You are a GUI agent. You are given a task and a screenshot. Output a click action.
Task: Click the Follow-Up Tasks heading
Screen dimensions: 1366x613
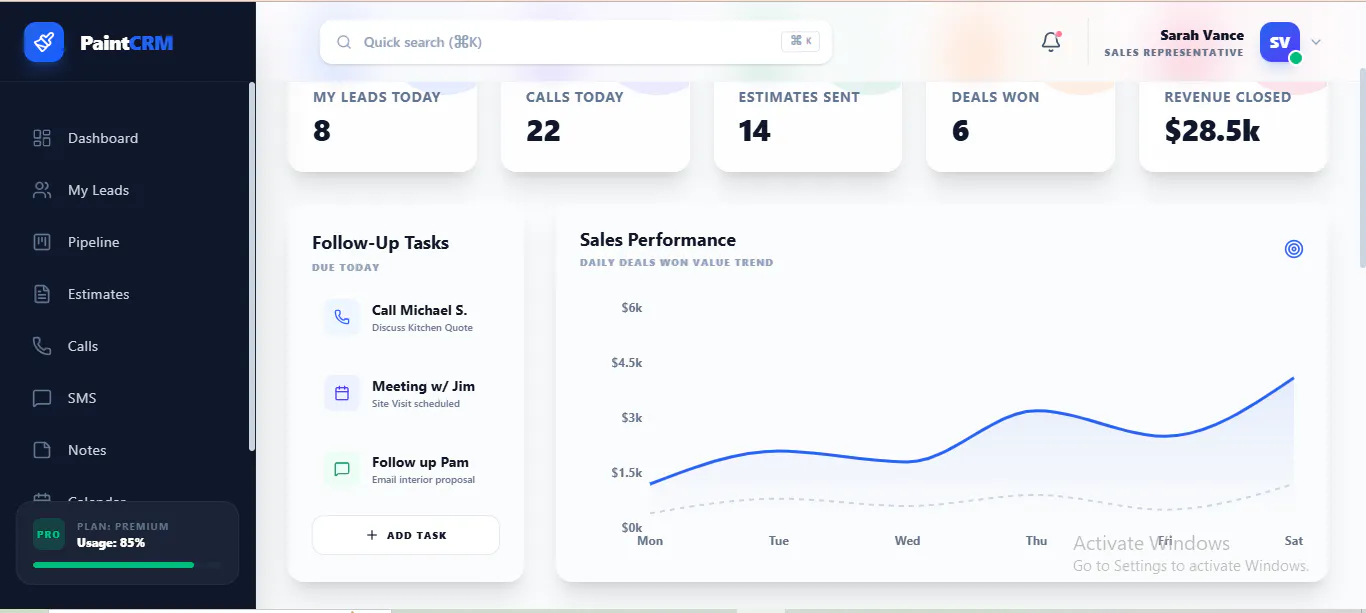380,243
